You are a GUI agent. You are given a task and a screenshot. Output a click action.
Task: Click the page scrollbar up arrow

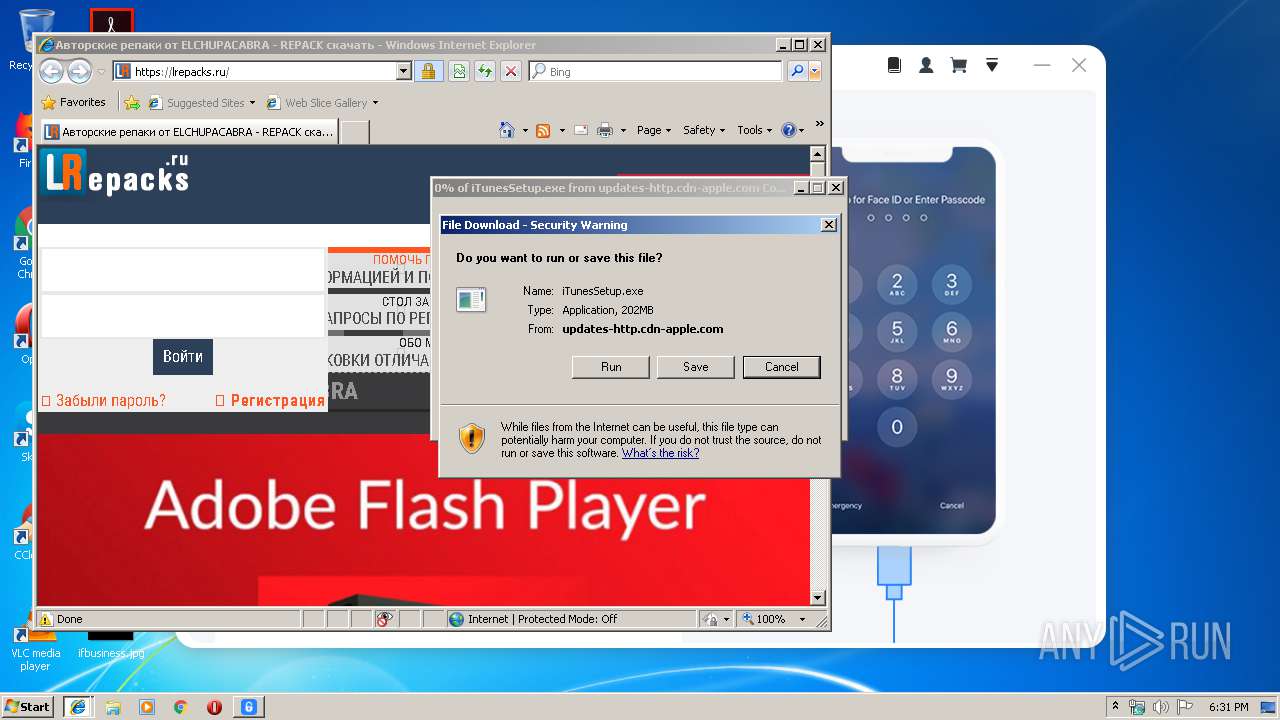tap(817, 154)
